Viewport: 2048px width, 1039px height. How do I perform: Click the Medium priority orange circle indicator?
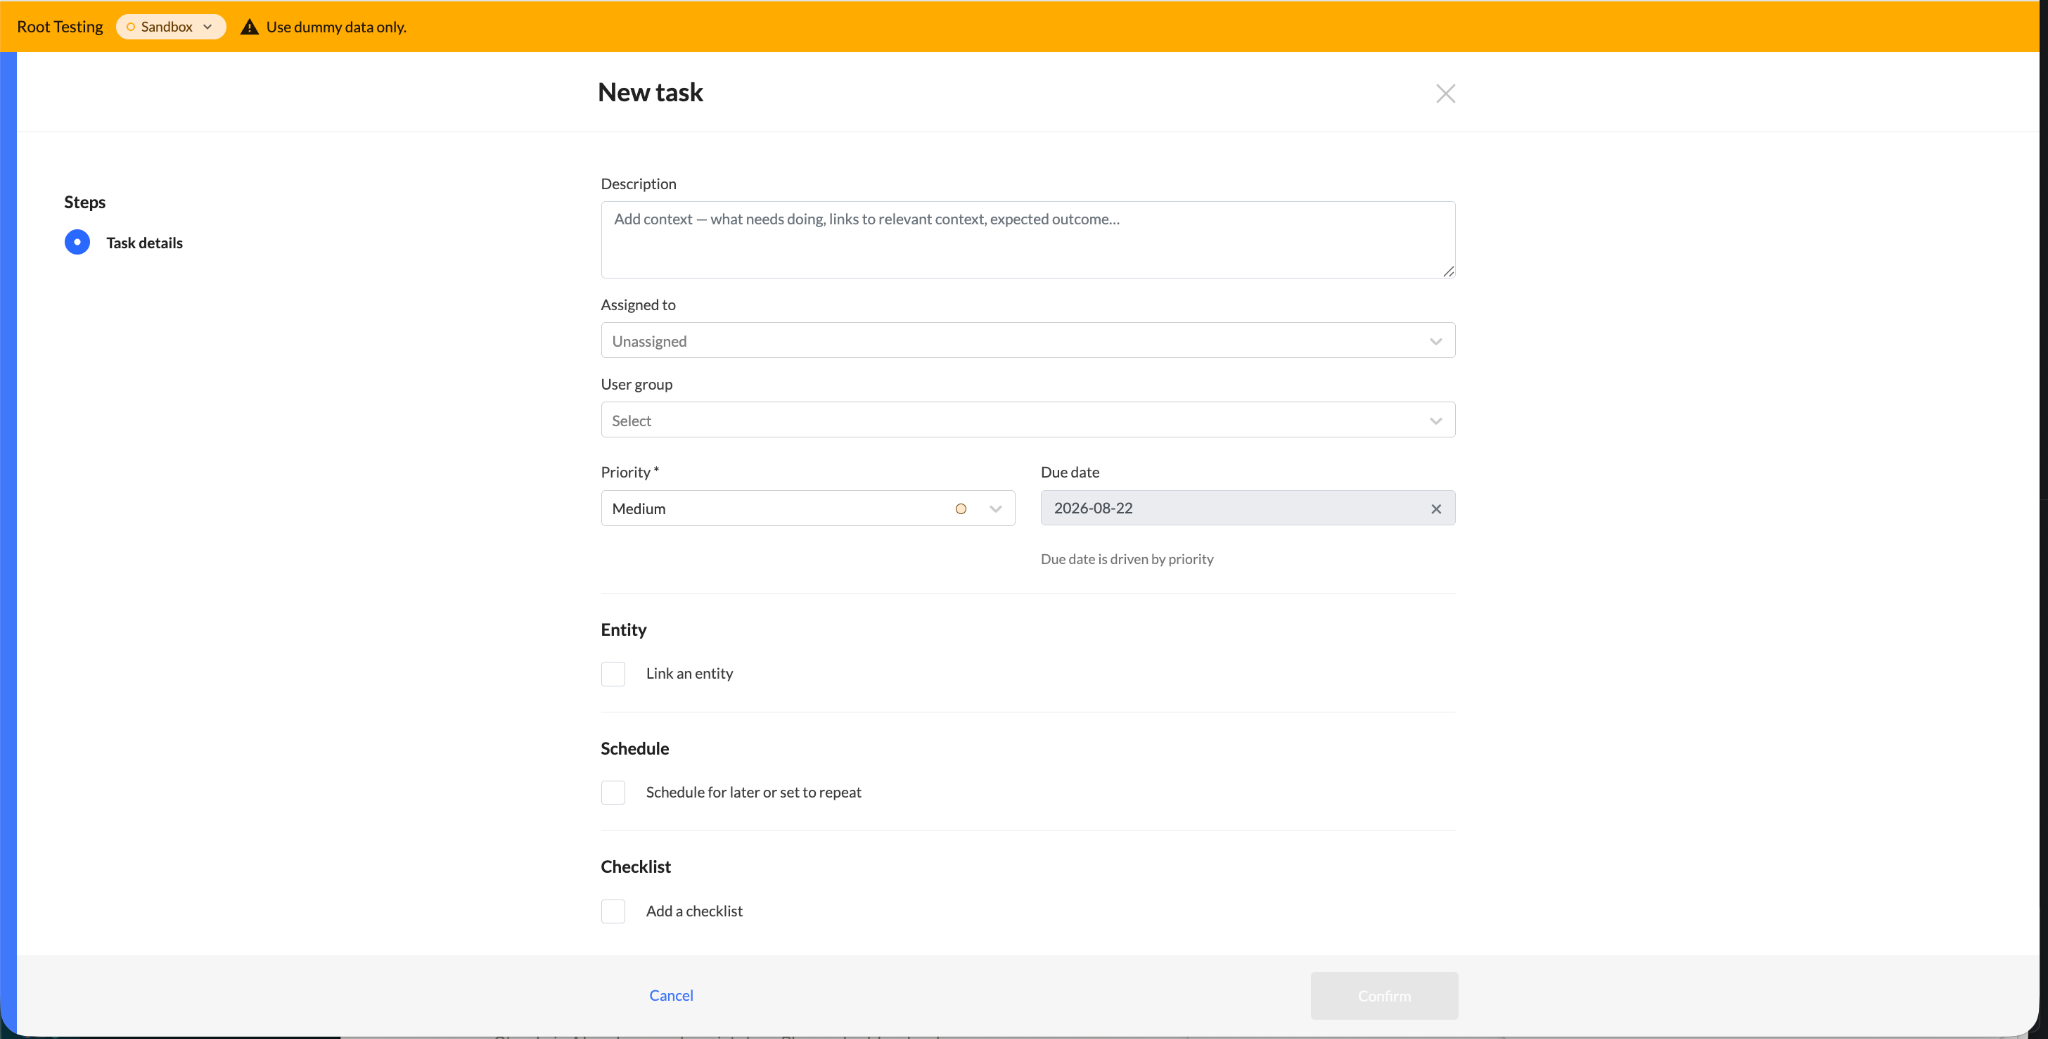961,509
